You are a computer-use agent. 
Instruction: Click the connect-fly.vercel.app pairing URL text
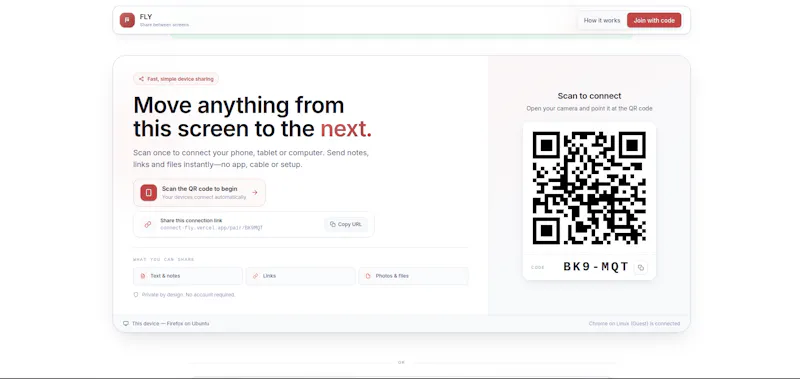point(211,228)
